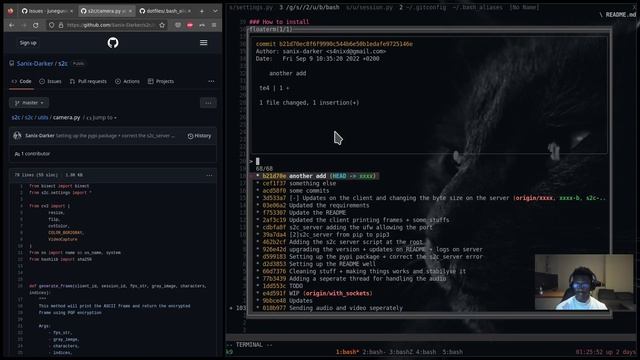Open the Pull requests tab

click(x=88, y=81)
